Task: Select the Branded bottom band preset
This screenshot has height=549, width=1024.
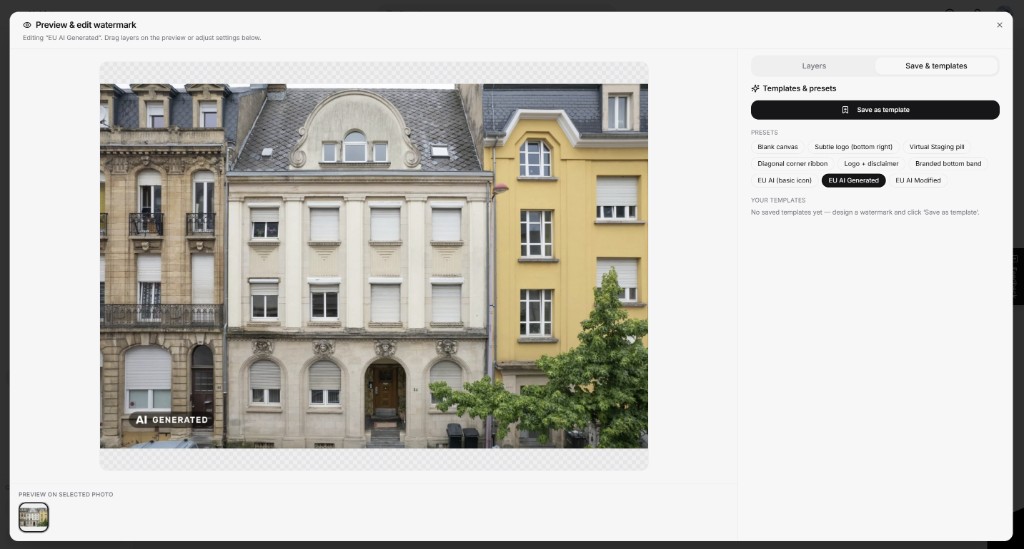Action: pos(948,164)
